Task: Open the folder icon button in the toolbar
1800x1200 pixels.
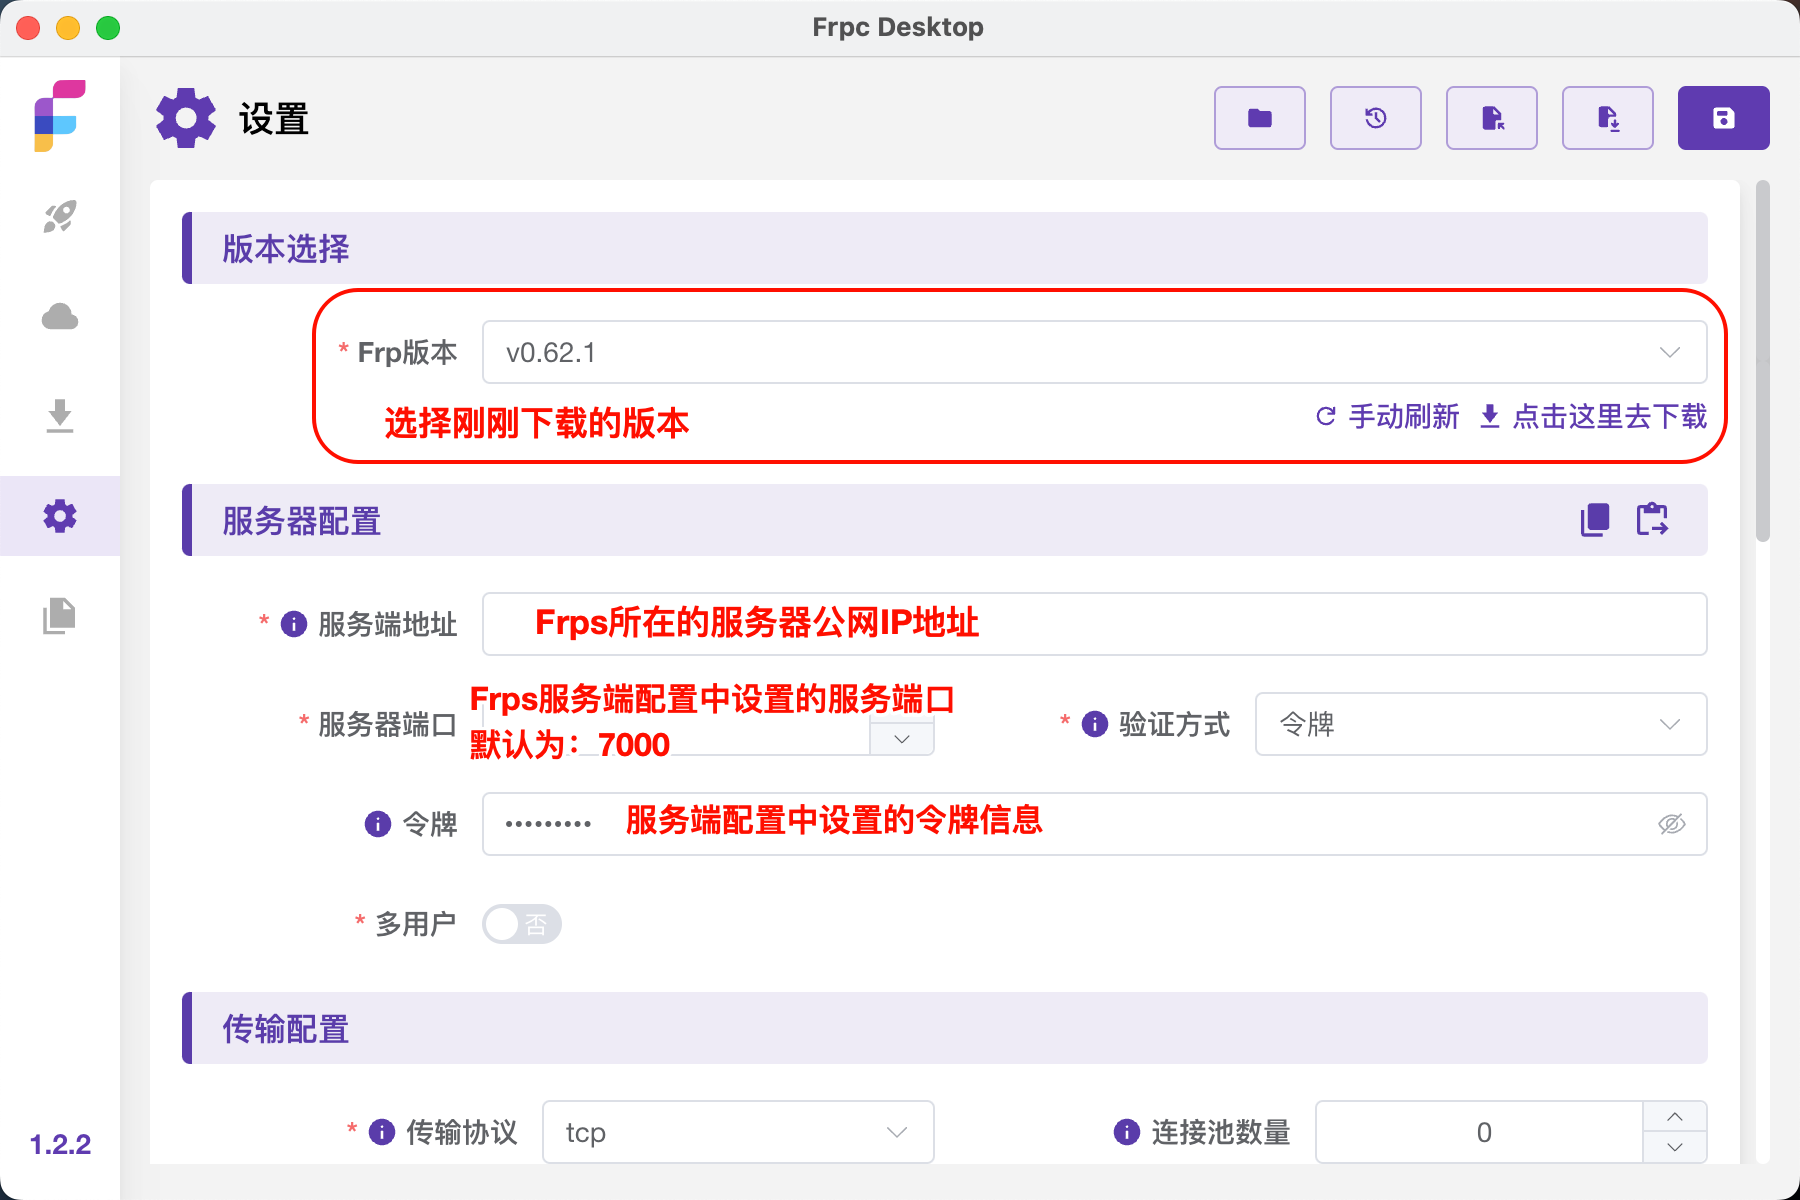Action: click(1259, 118)
